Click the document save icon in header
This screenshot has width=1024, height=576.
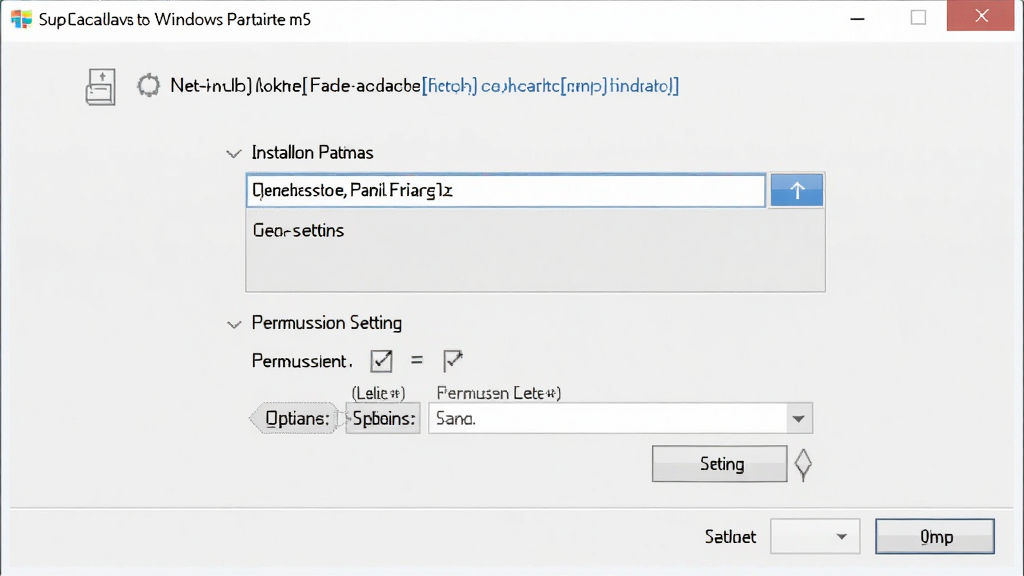(101, 87)
